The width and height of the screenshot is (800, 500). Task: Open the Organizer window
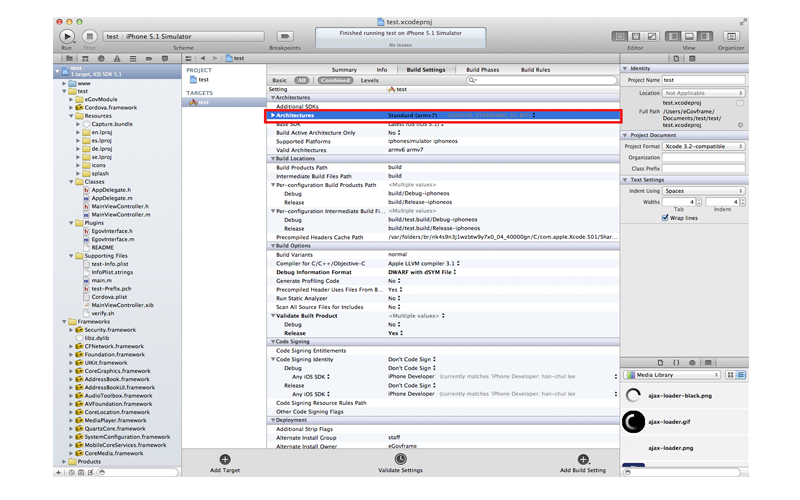(731, 37)
